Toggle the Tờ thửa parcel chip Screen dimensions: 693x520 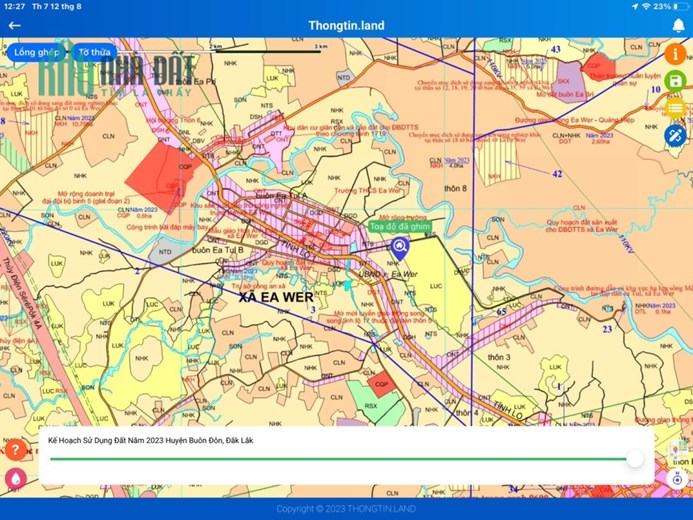[x=94, y=52]
